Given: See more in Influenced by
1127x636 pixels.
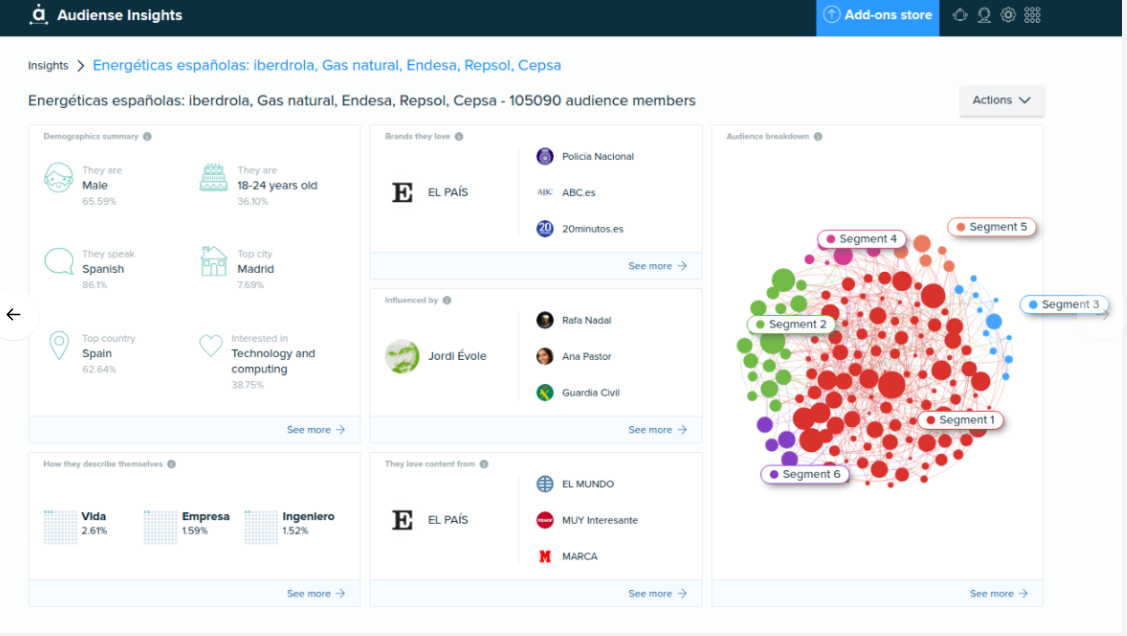Looking at the screenshot, I should point(658,430).
